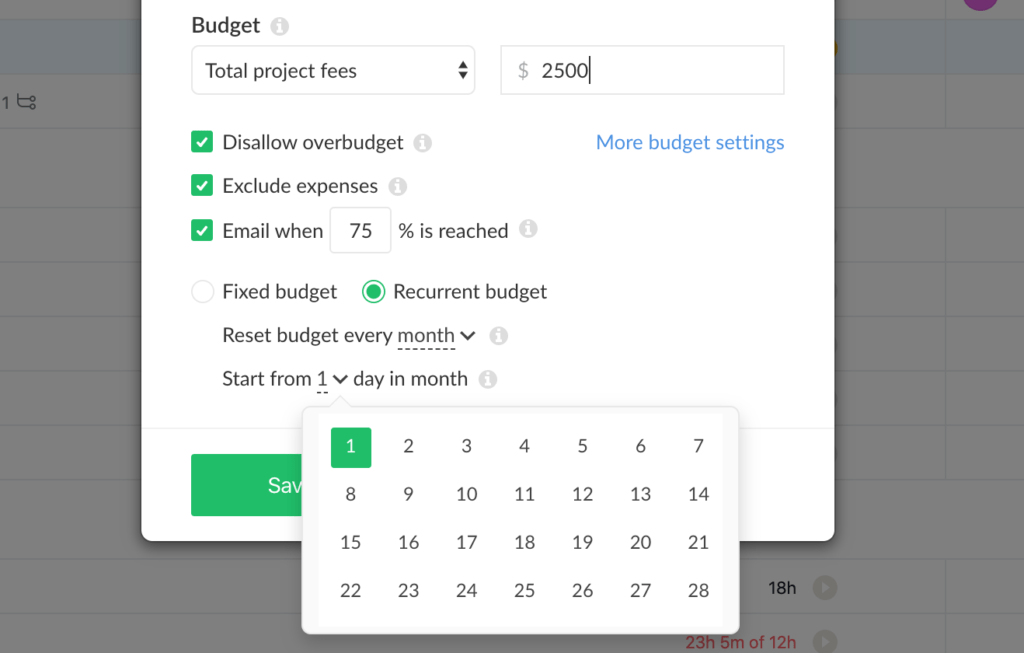1024x653 pixels.
Task: Click the subtask hierarchy icon next to 1
Action: click(x=24, y=103)
